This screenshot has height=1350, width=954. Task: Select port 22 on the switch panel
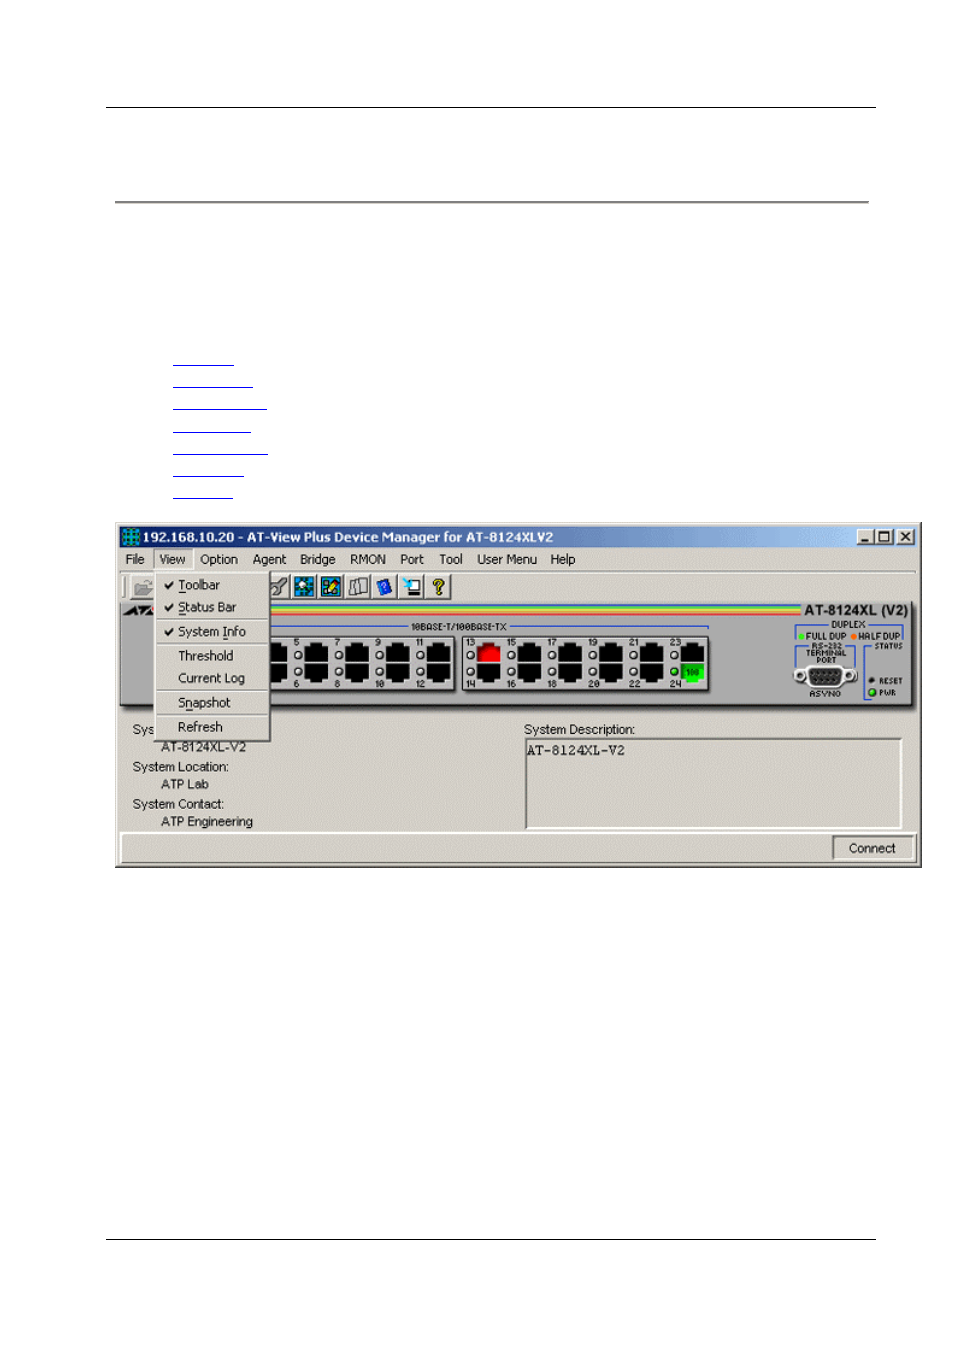(x=651, y=672)
